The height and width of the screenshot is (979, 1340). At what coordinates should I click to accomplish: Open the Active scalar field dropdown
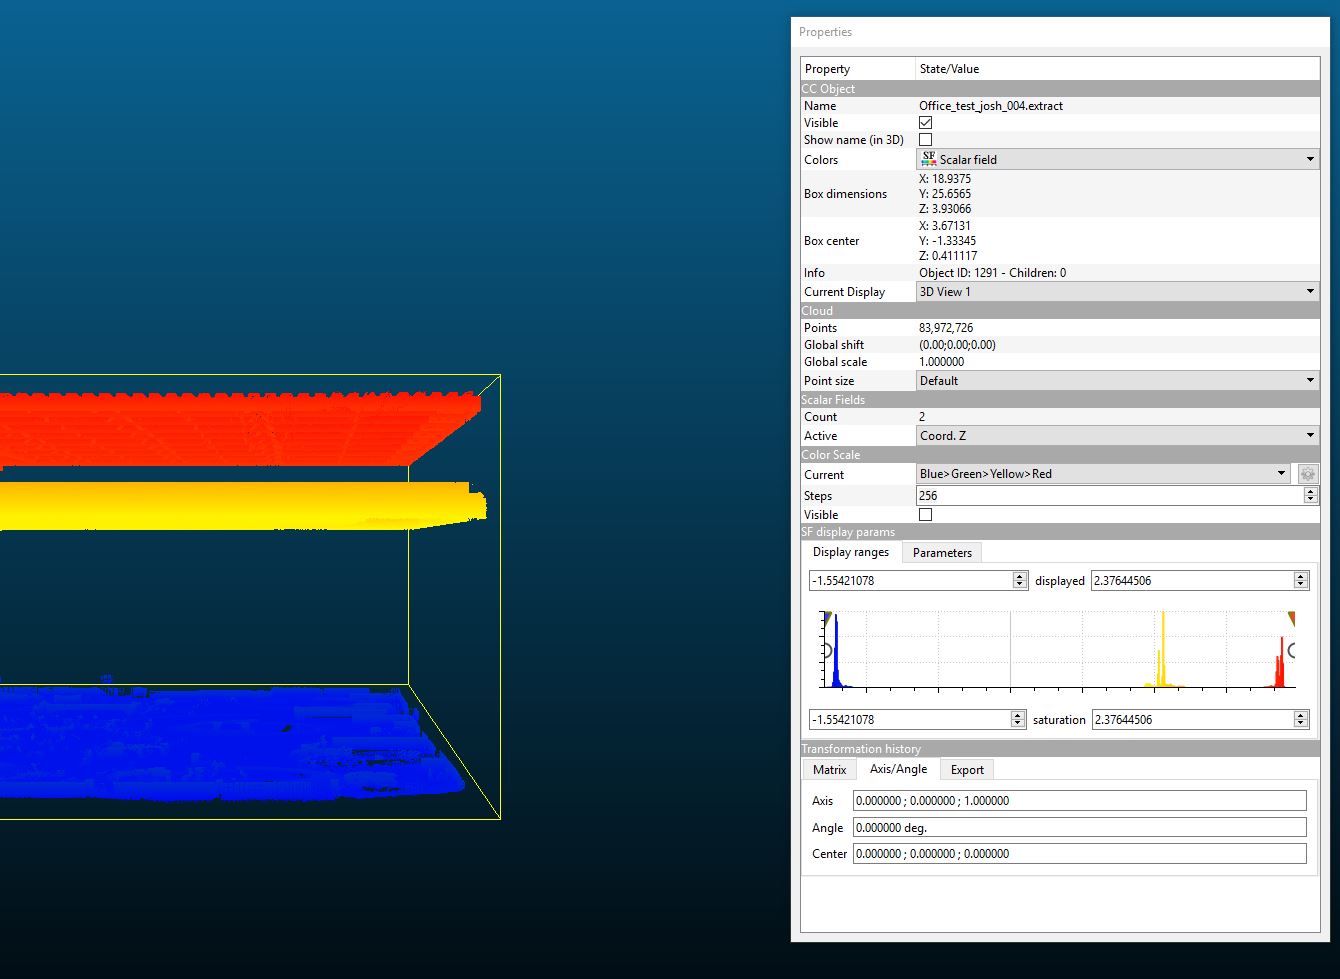1117,436
